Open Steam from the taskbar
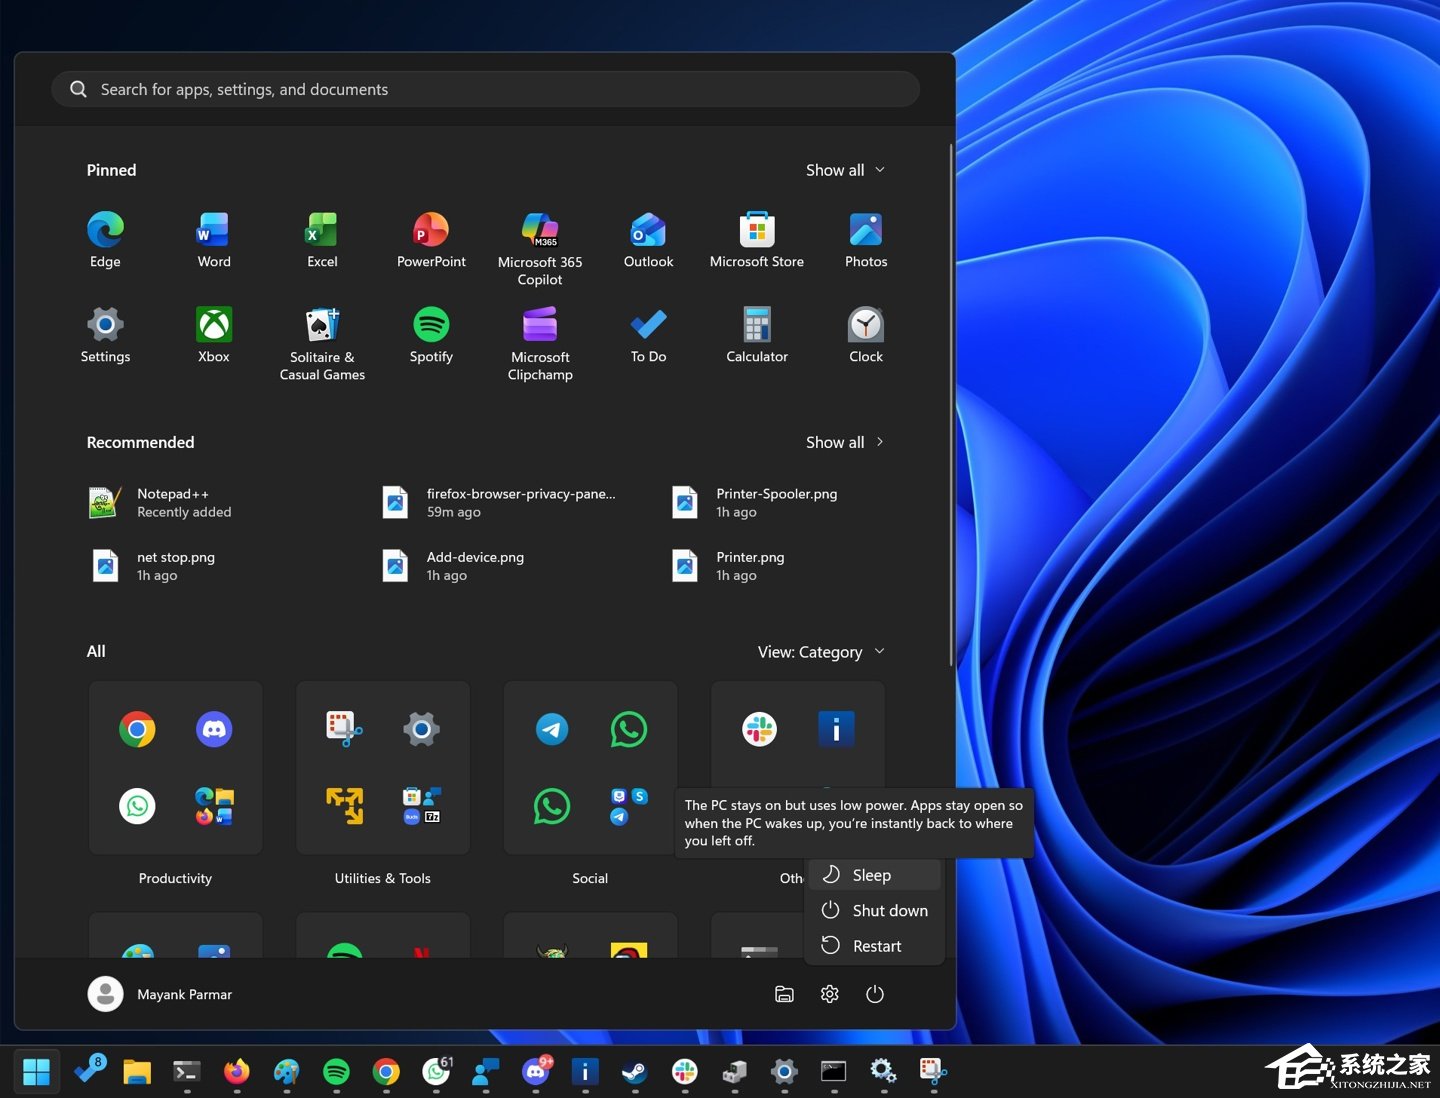 pyautogui.click(x=634, y=1072)
